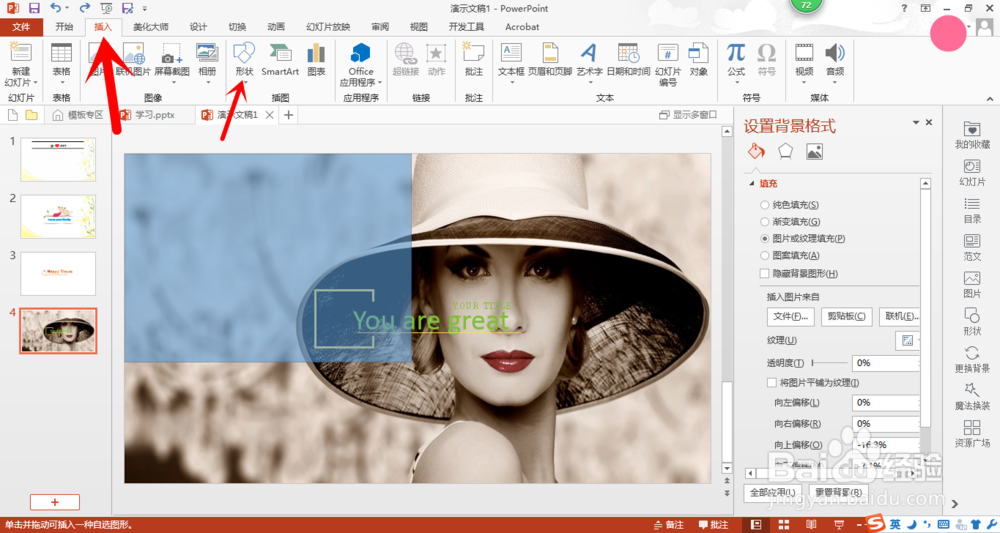1000x533 pixels.
Task: Open My Favorites (我的收藏) sidebar
Action: click(x=972, y=136)
